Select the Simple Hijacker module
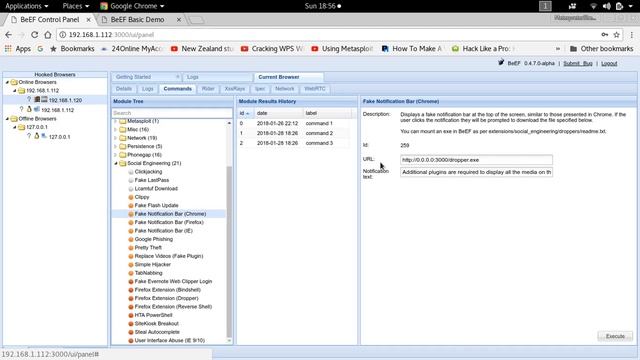The height and width of the screenshot is (360, 640). (153, 264)
